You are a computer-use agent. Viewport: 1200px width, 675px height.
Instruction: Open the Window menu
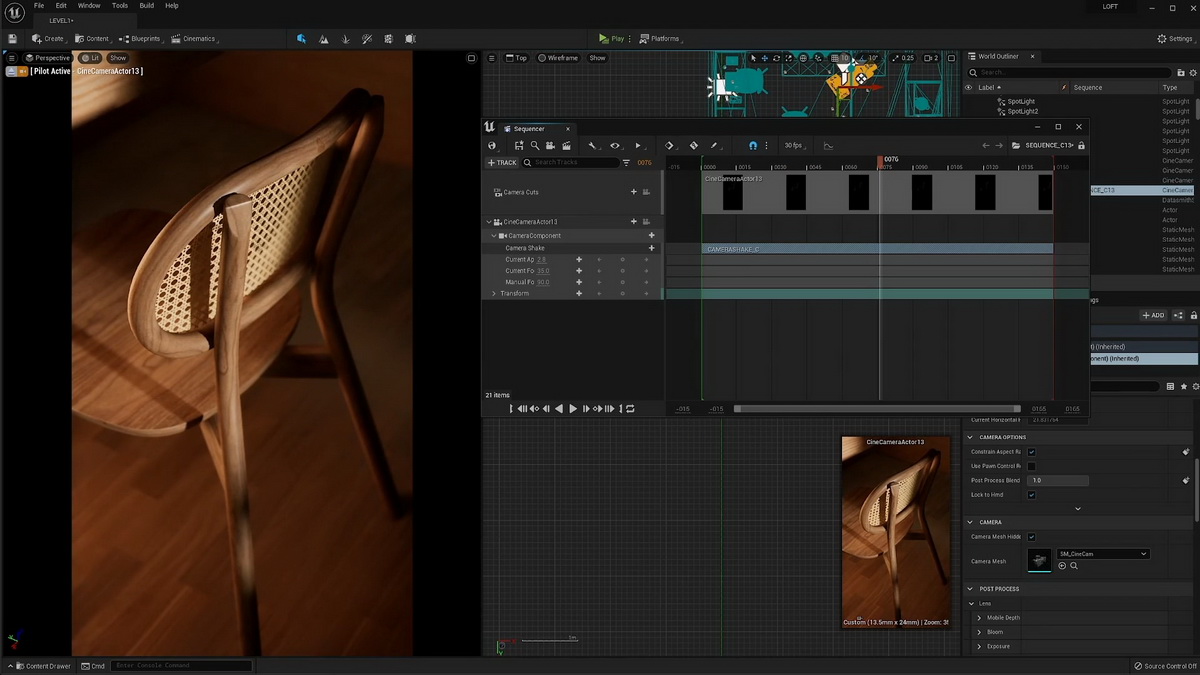pyautogui.click(x=89, y=6)
